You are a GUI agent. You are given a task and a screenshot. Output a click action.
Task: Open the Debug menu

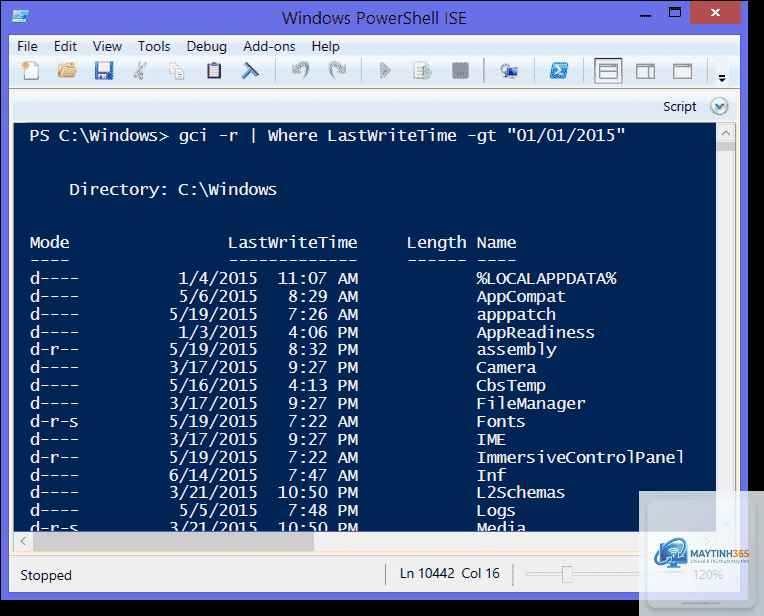[207, 46]
